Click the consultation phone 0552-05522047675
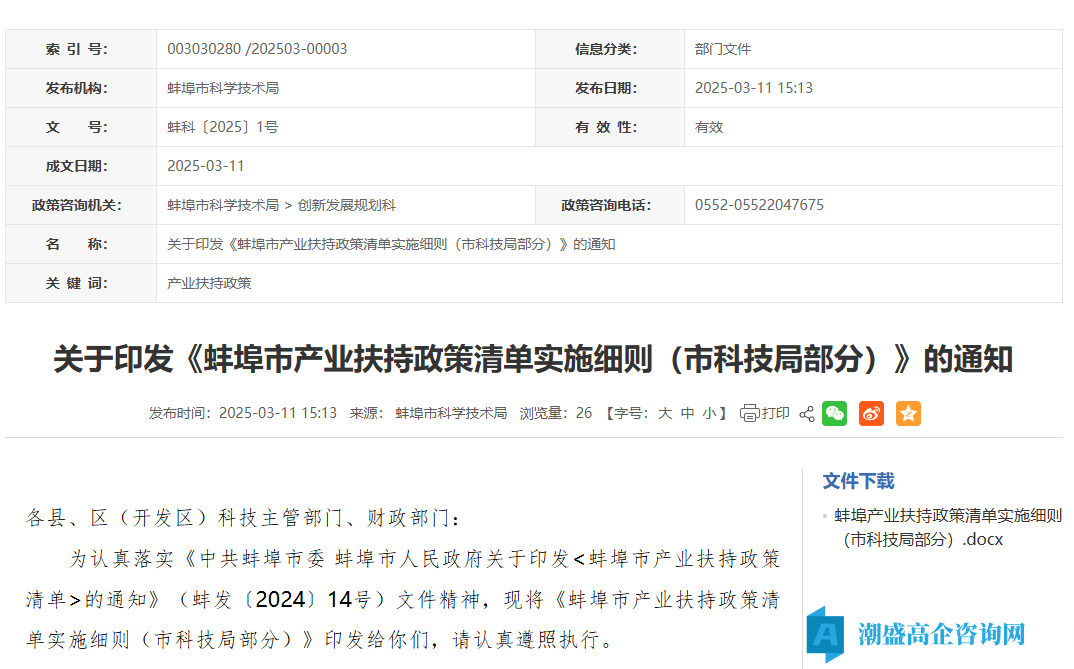The image size is (1074, 669). [x=759, y=205]
